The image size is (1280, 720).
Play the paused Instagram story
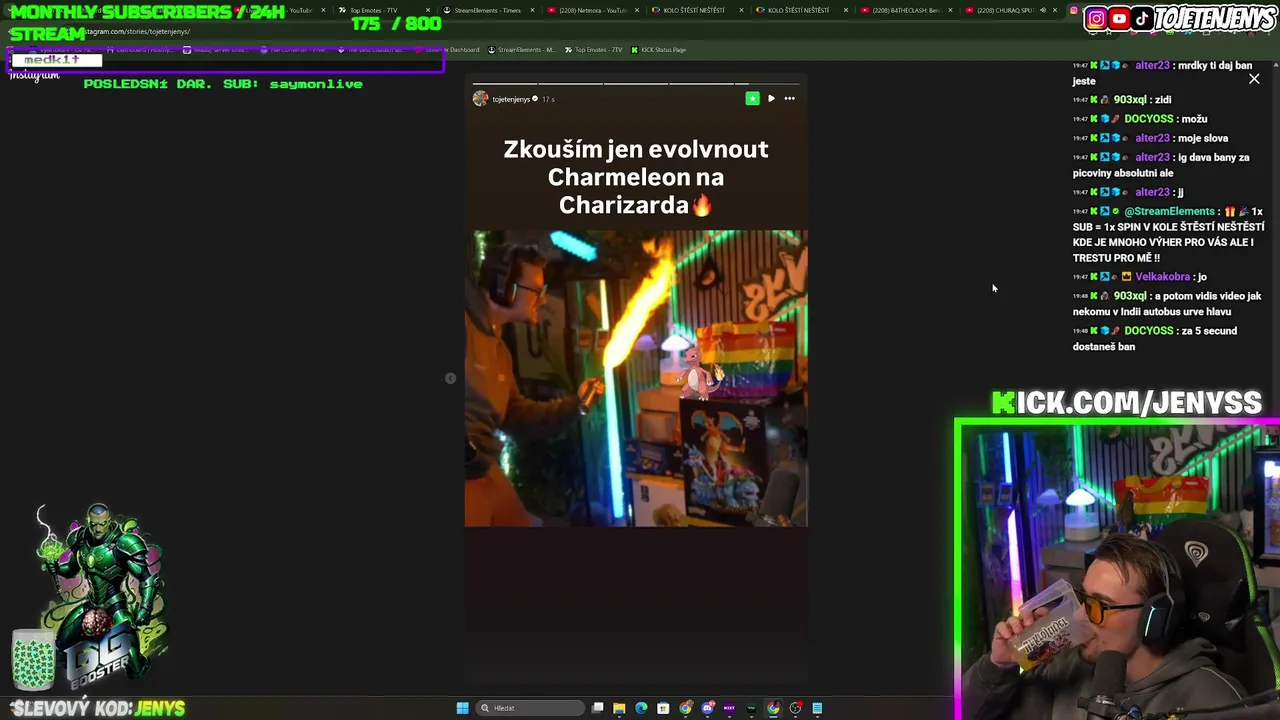coord(771,98)
